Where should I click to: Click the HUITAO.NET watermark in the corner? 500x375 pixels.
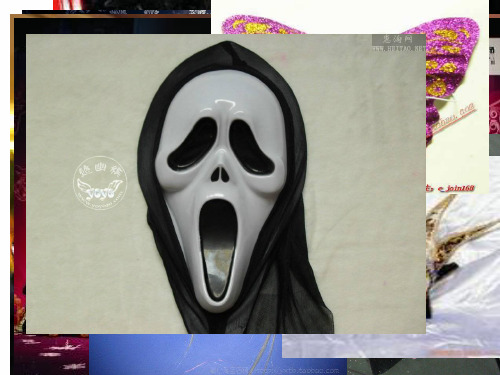(x=399, y=43)
